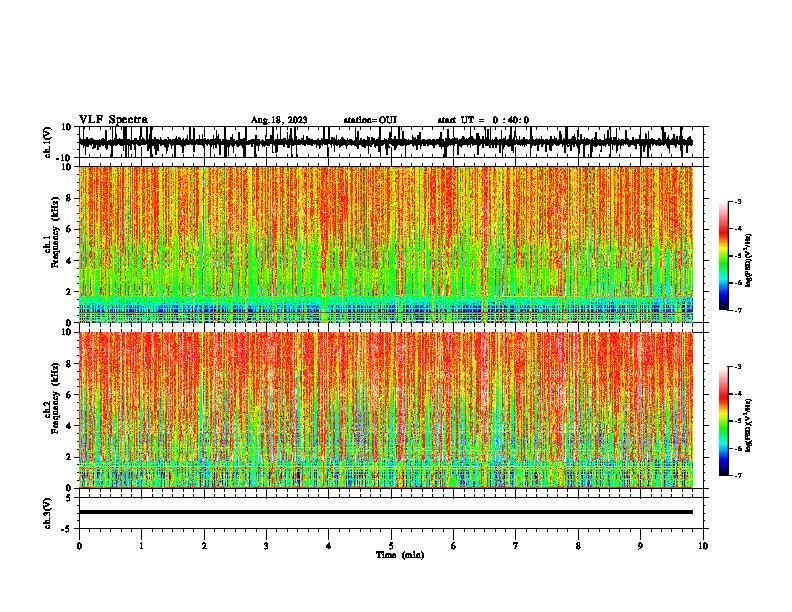Click time axis tick label "8"
The image size is (792, 612).
[x=578, y=546]
